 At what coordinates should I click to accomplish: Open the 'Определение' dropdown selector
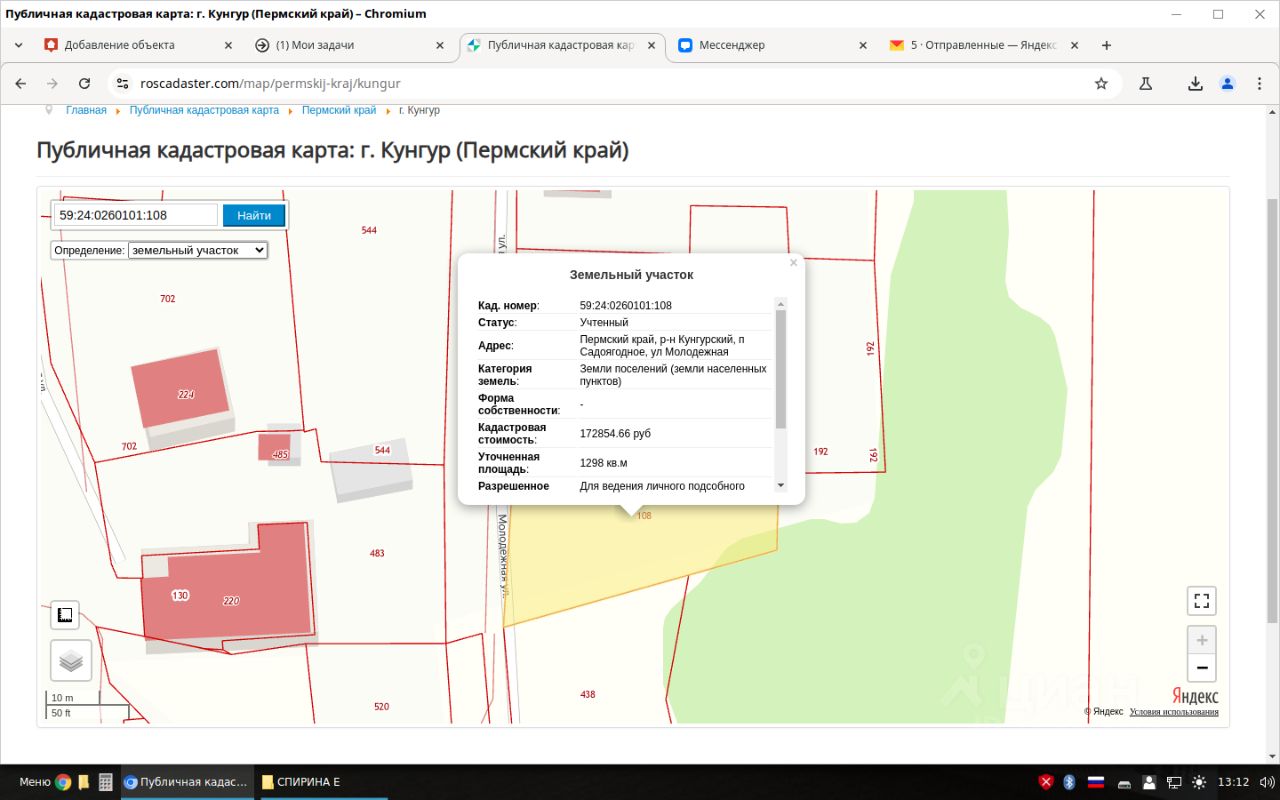(198, 250)
